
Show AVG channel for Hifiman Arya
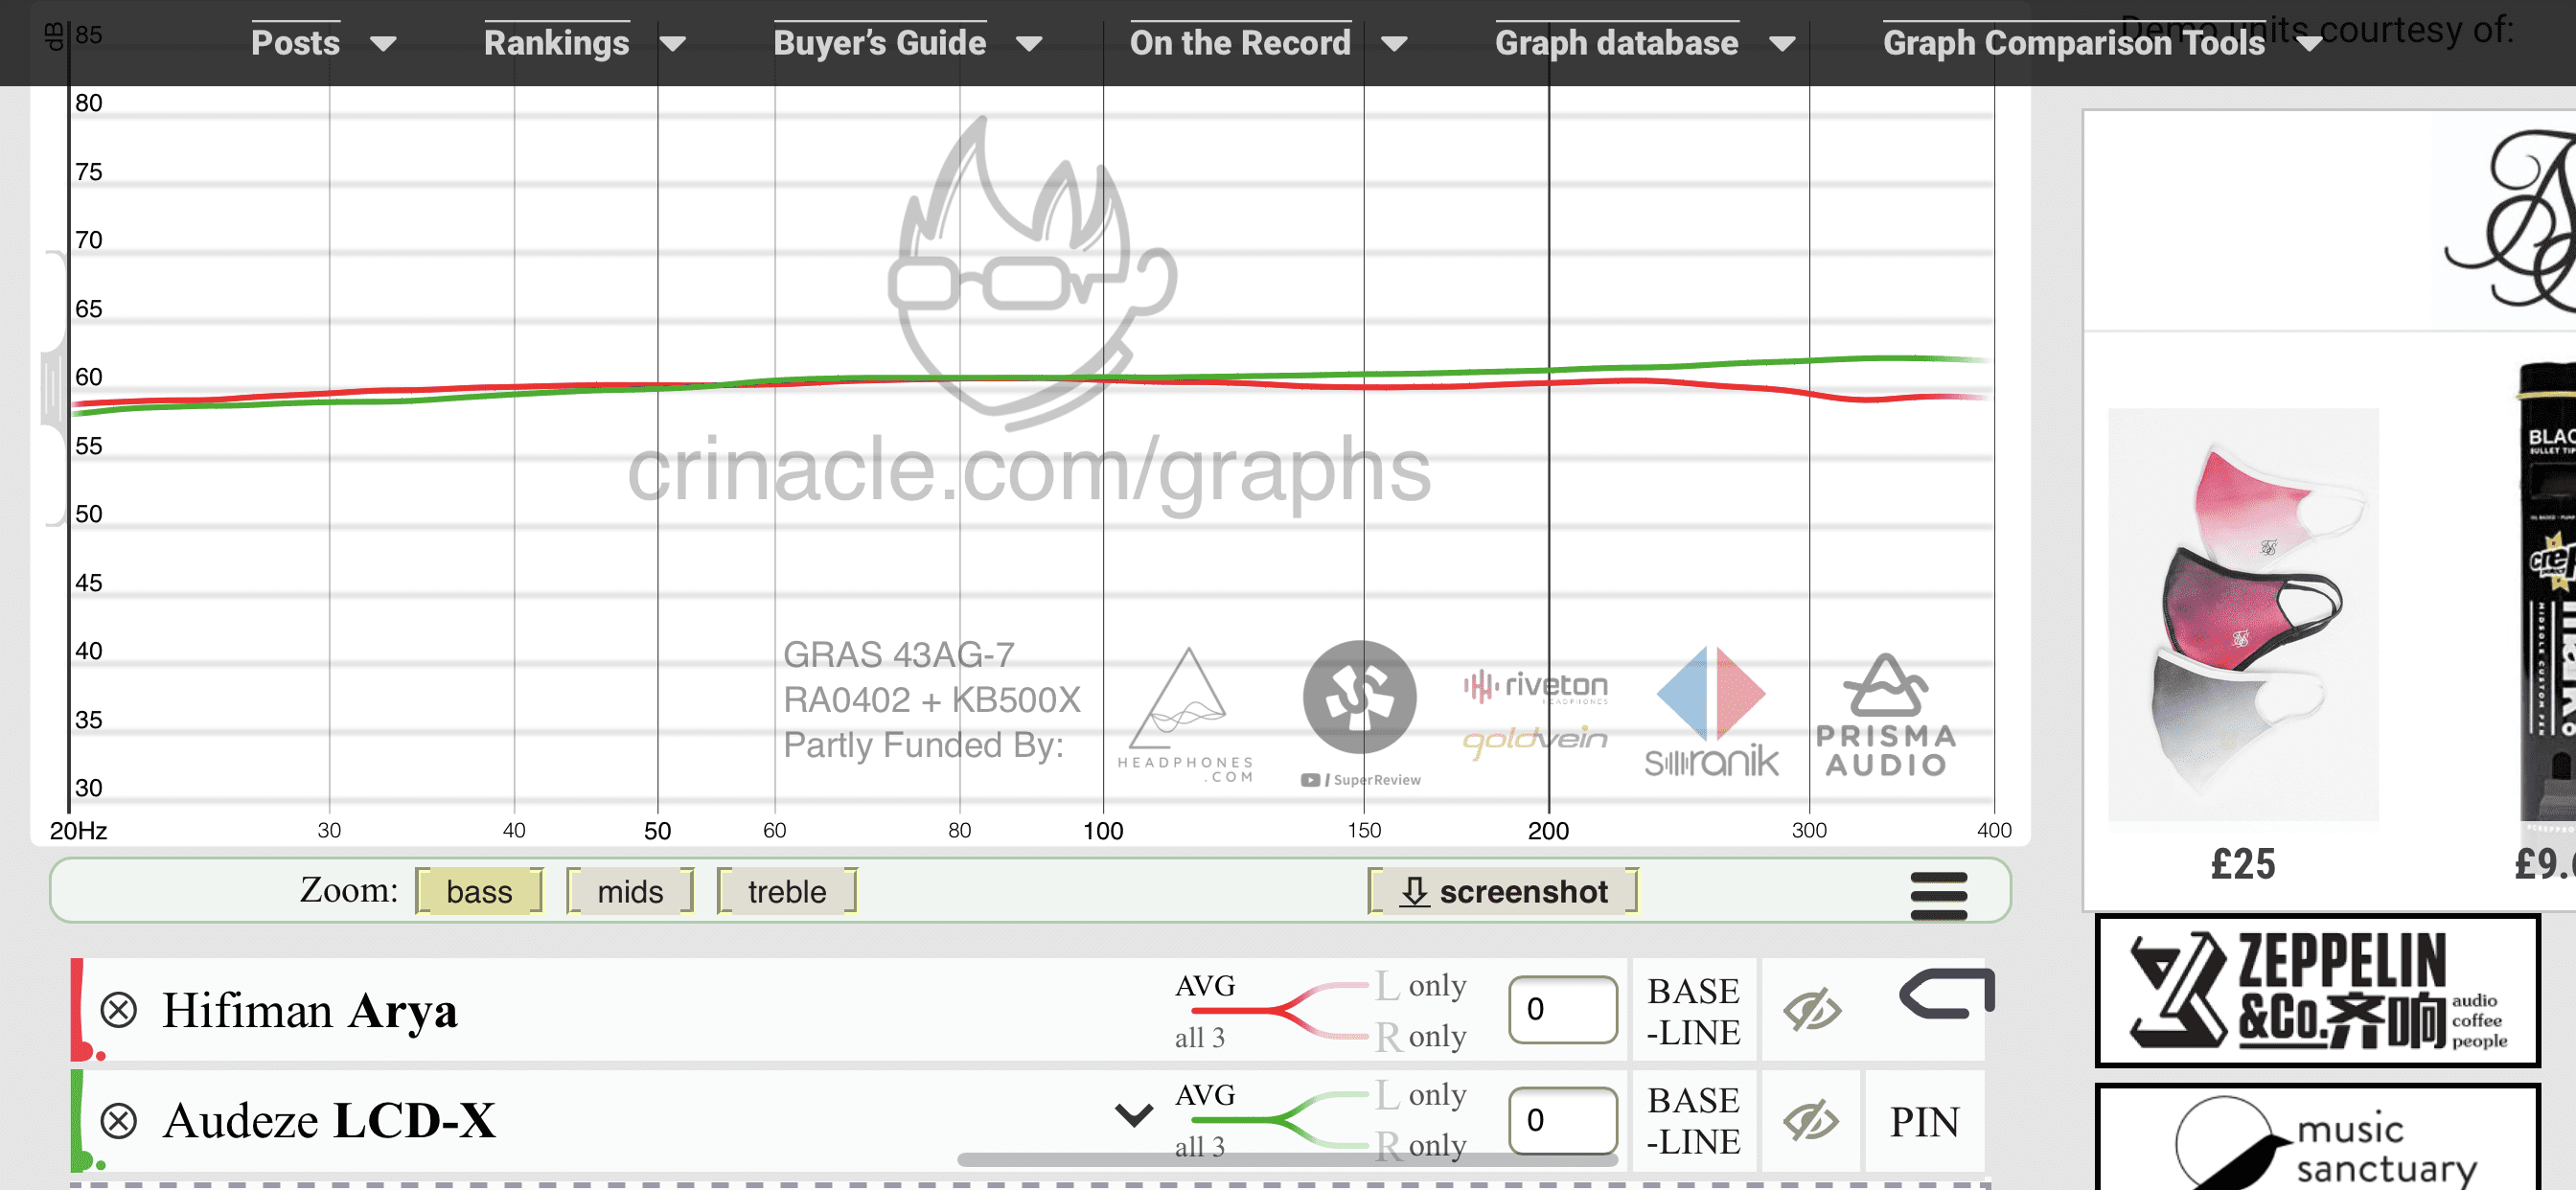[x=1205, y=986]
